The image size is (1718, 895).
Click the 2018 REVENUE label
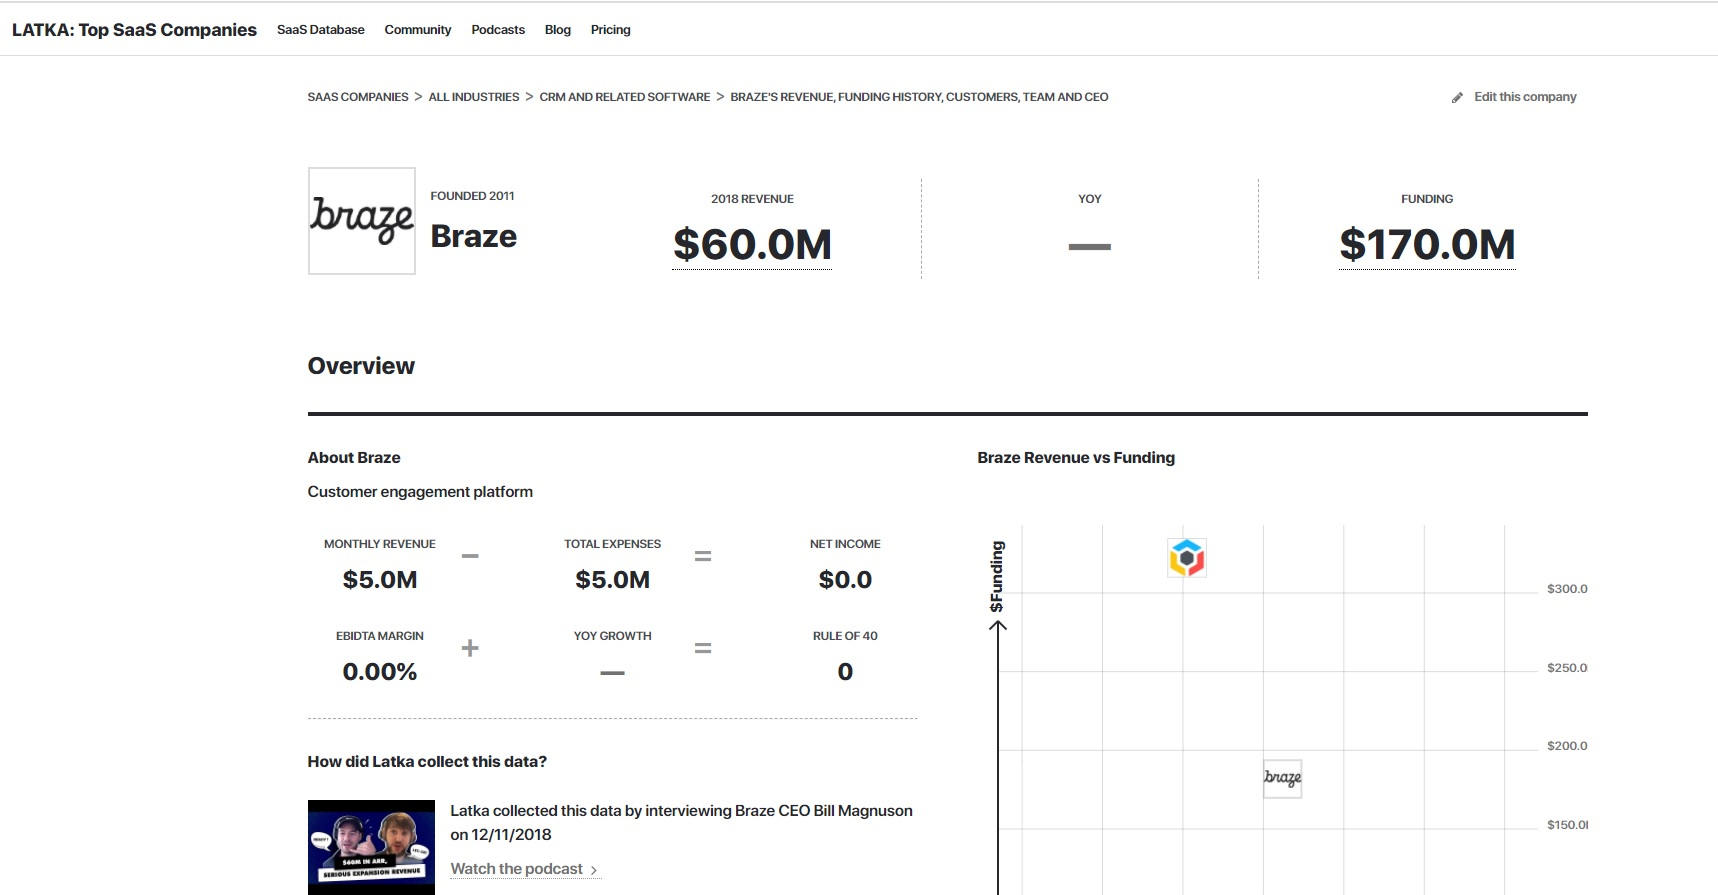(752, 199)
